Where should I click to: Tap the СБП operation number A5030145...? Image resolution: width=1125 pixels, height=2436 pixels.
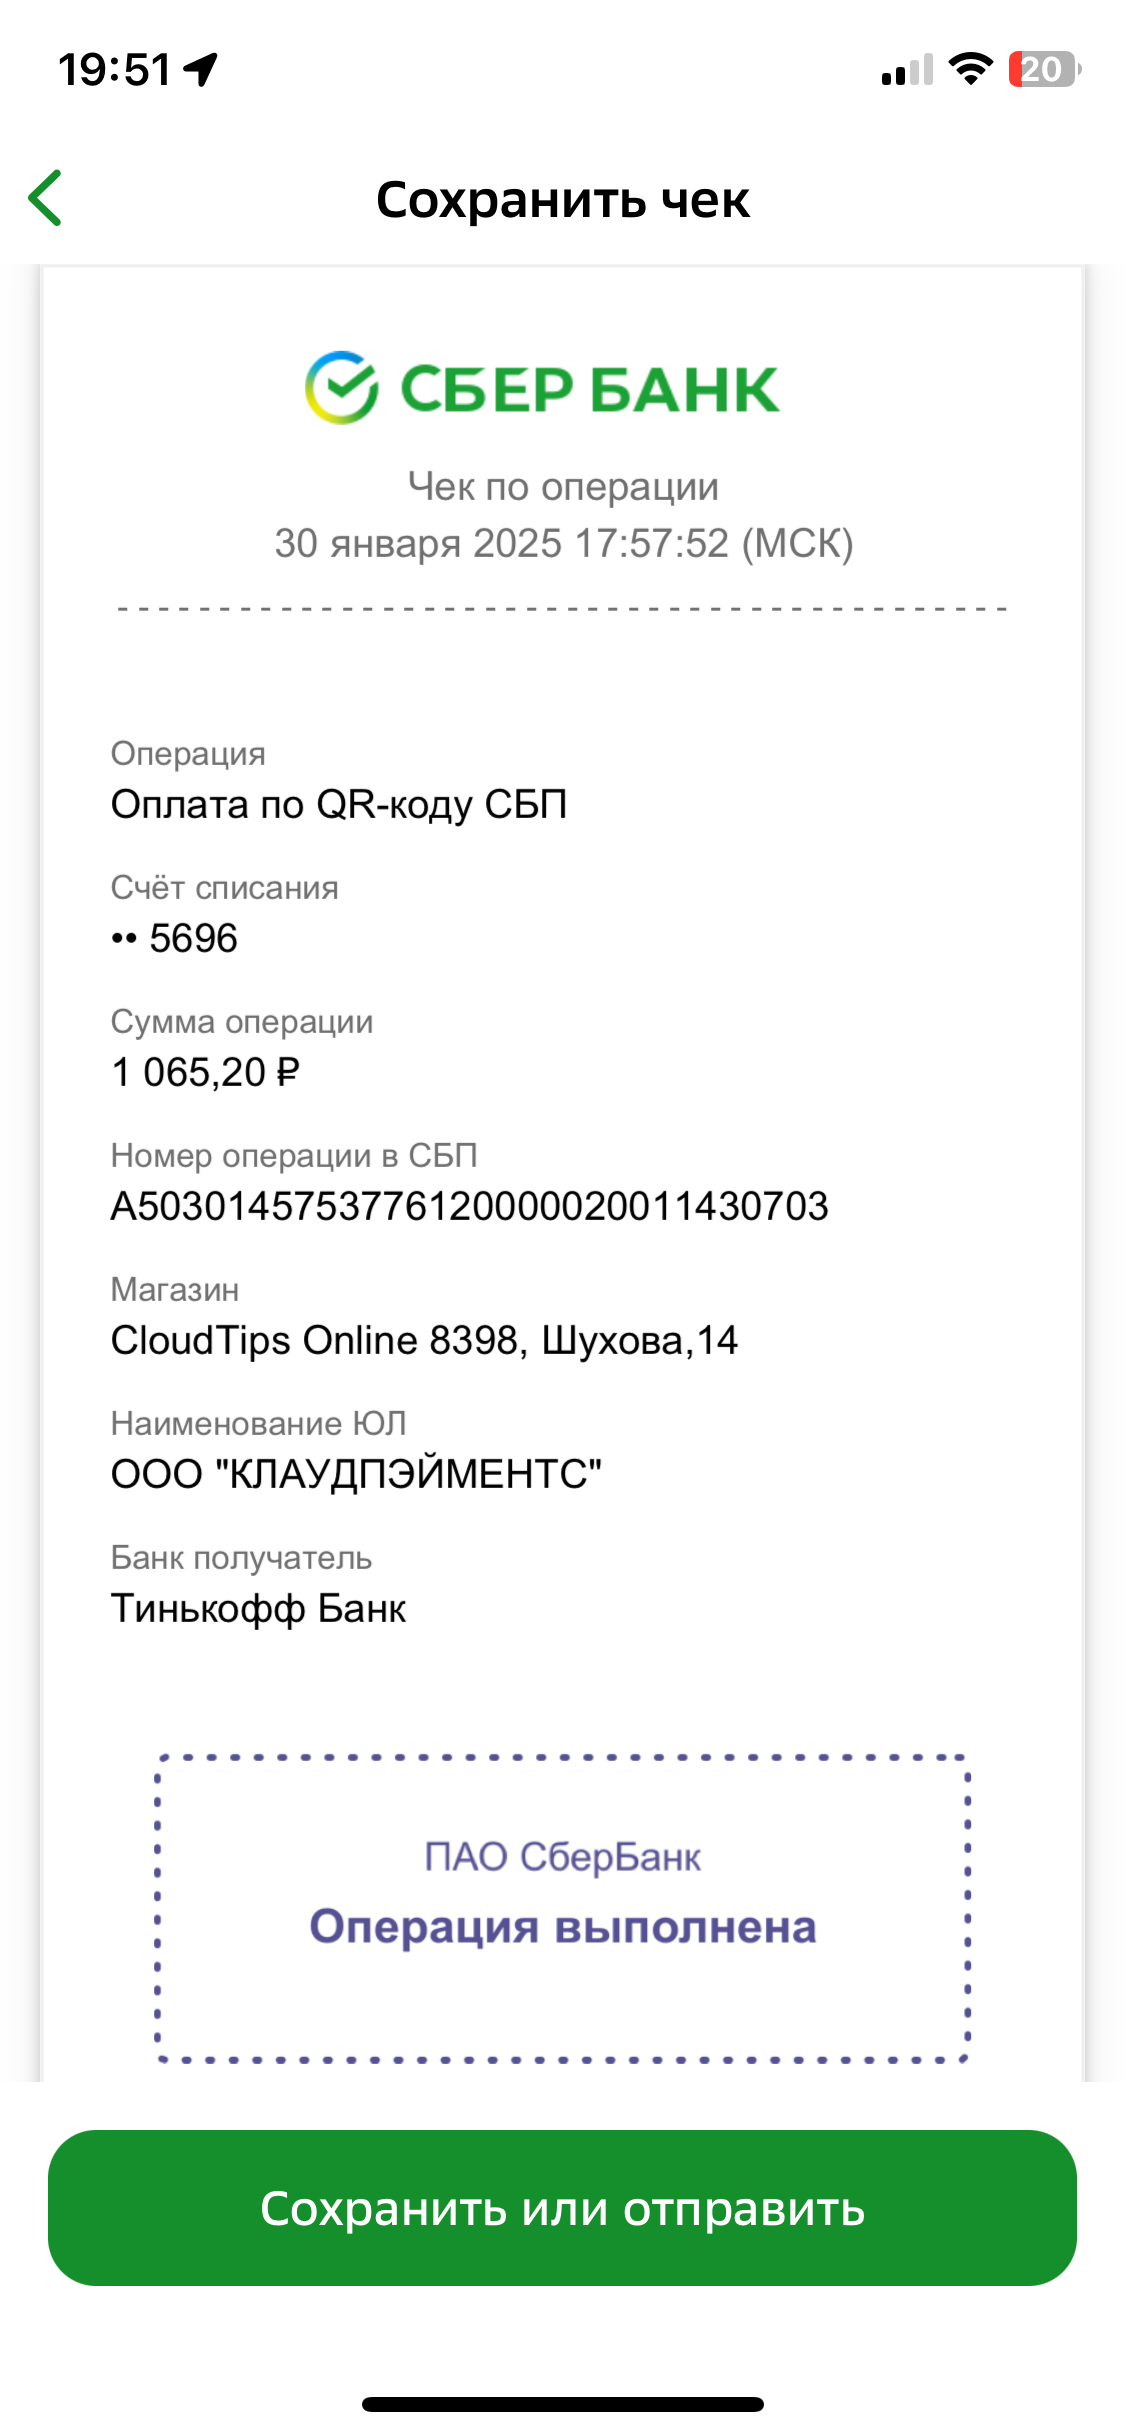click(x=469, y=1206)
